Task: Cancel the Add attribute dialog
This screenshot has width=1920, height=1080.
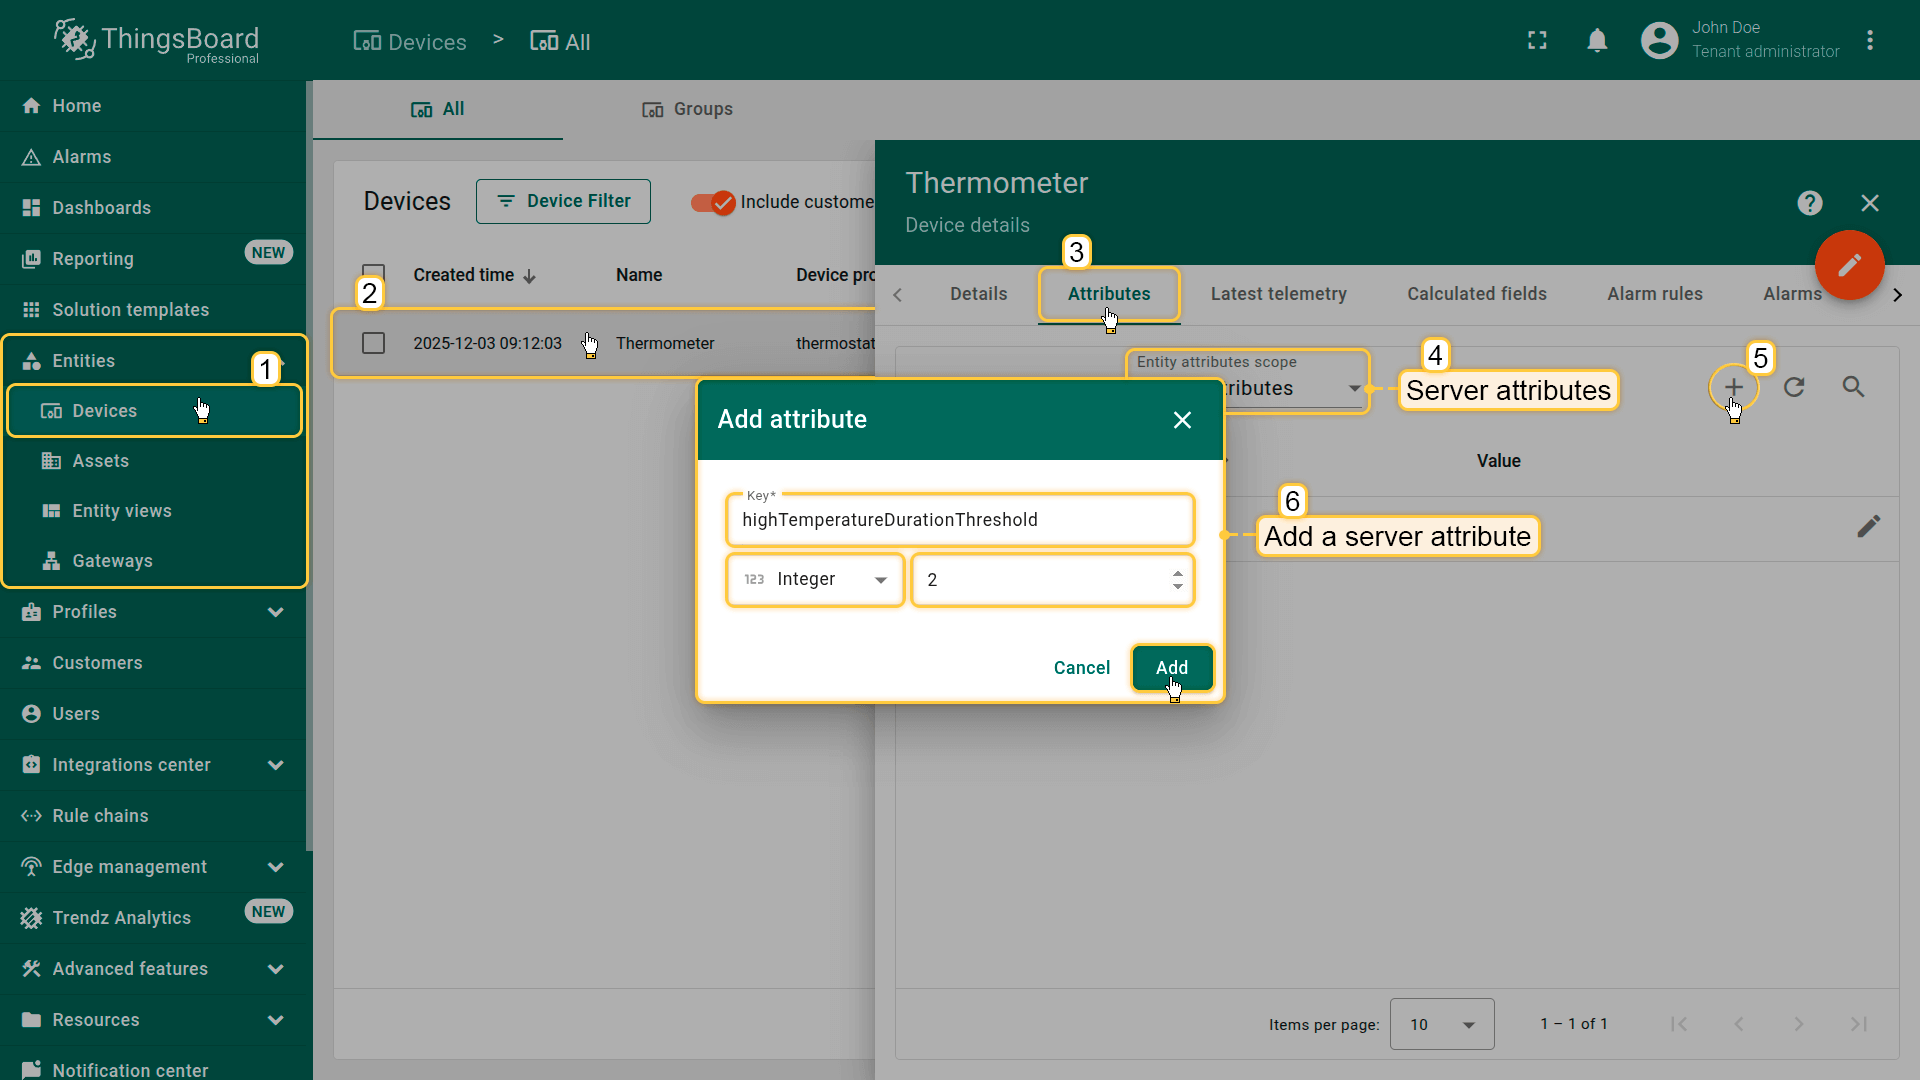Action: 1081,667
